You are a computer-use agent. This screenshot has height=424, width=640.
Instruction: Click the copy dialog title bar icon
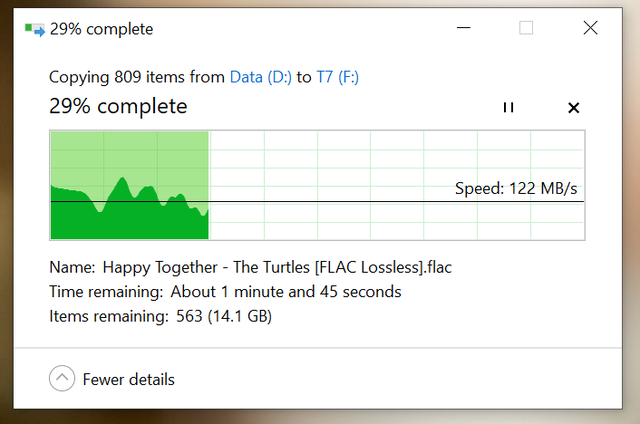click(35, 29)
